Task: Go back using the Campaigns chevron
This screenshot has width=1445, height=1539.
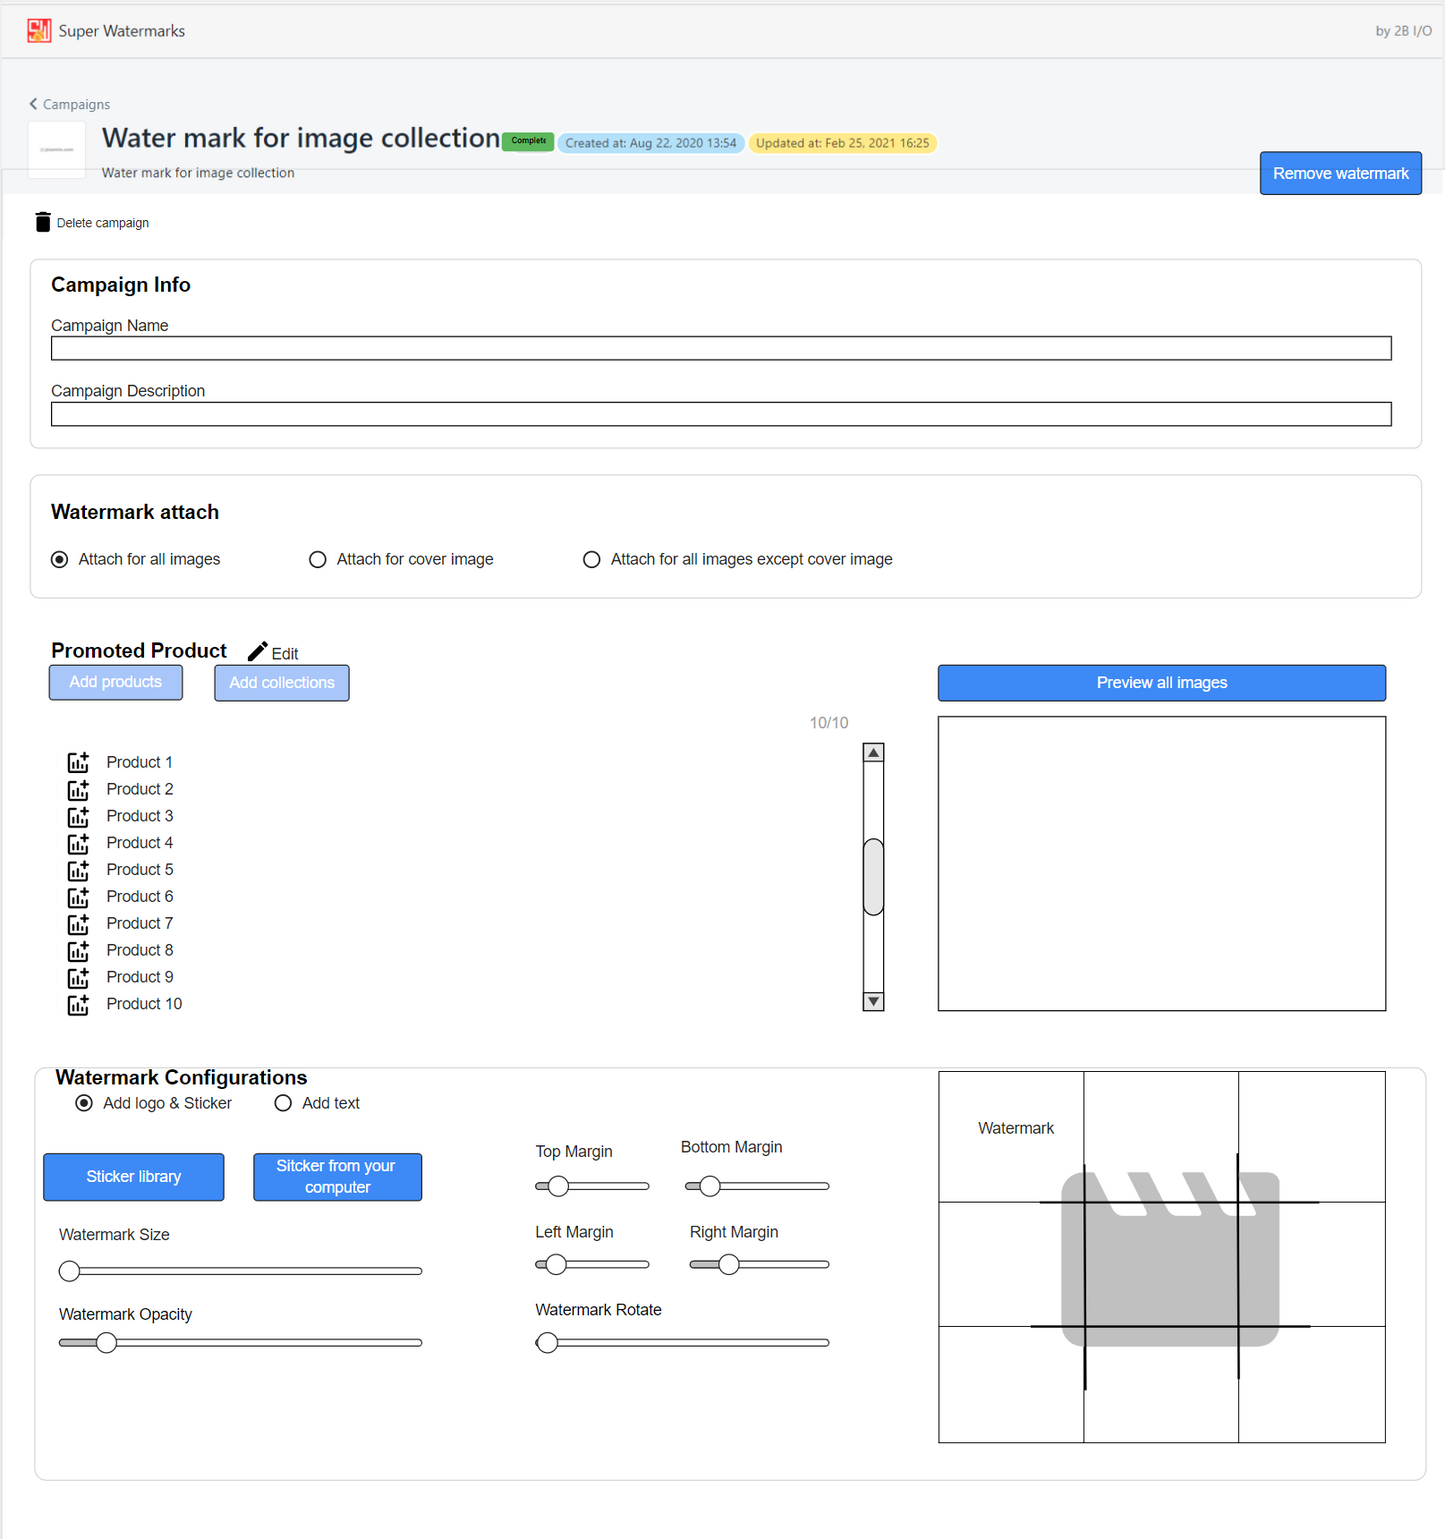Action: 33,104
